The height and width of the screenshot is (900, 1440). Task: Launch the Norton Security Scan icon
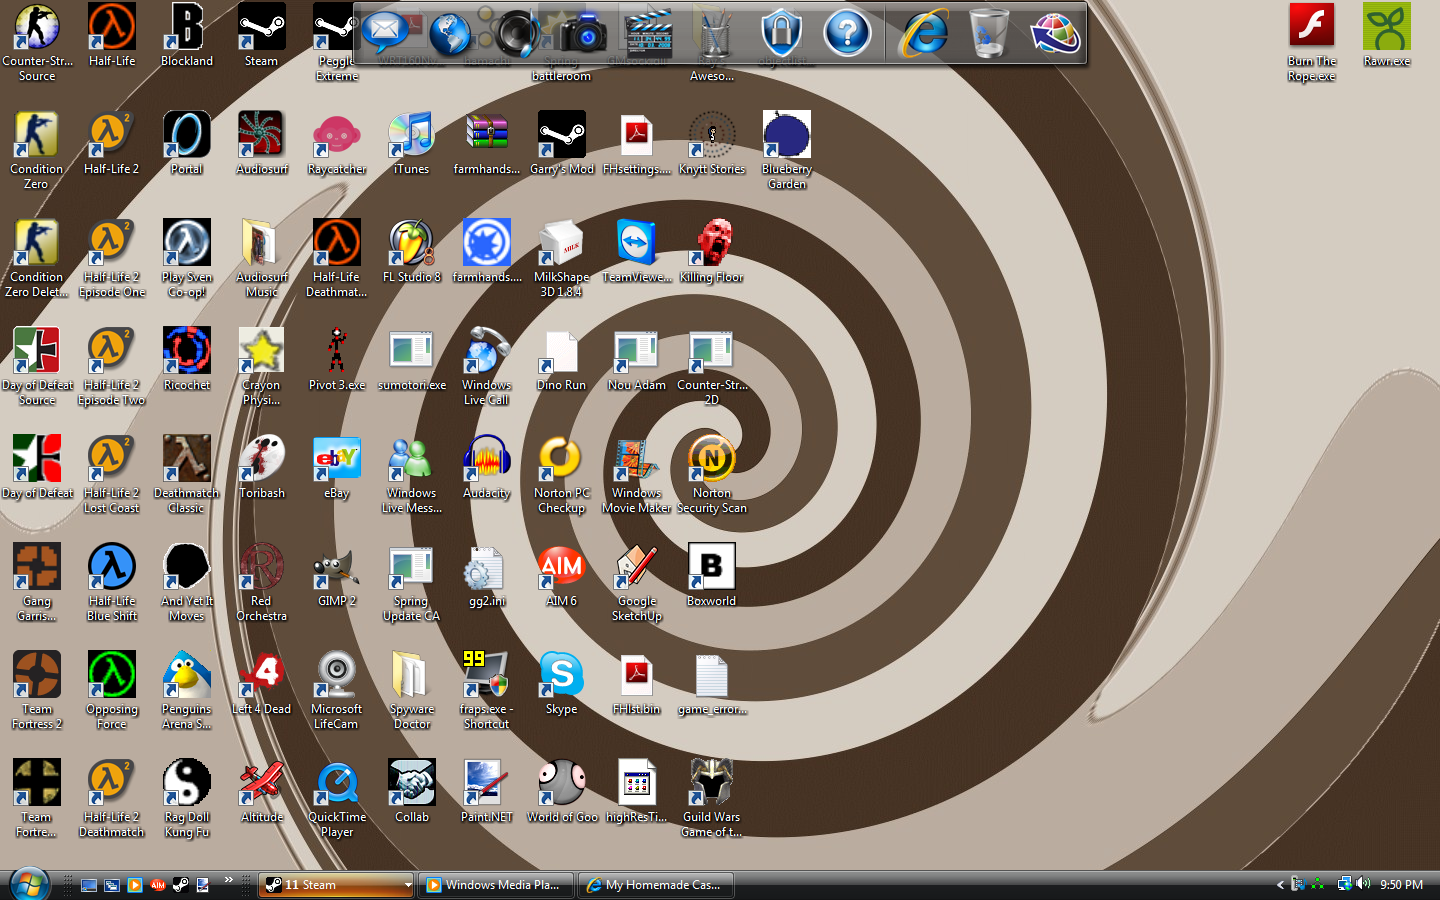(x=712, y=474)
